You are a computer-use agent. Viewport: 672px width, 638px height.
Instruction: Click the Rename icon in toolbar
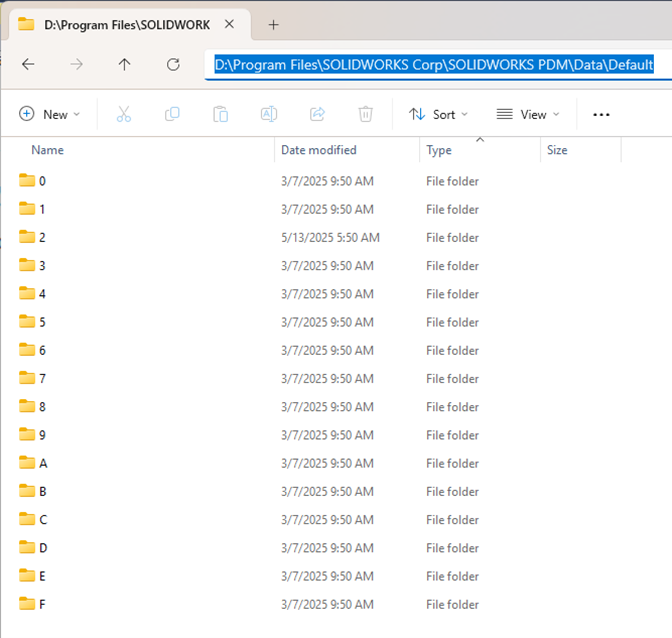click(269, 114)
